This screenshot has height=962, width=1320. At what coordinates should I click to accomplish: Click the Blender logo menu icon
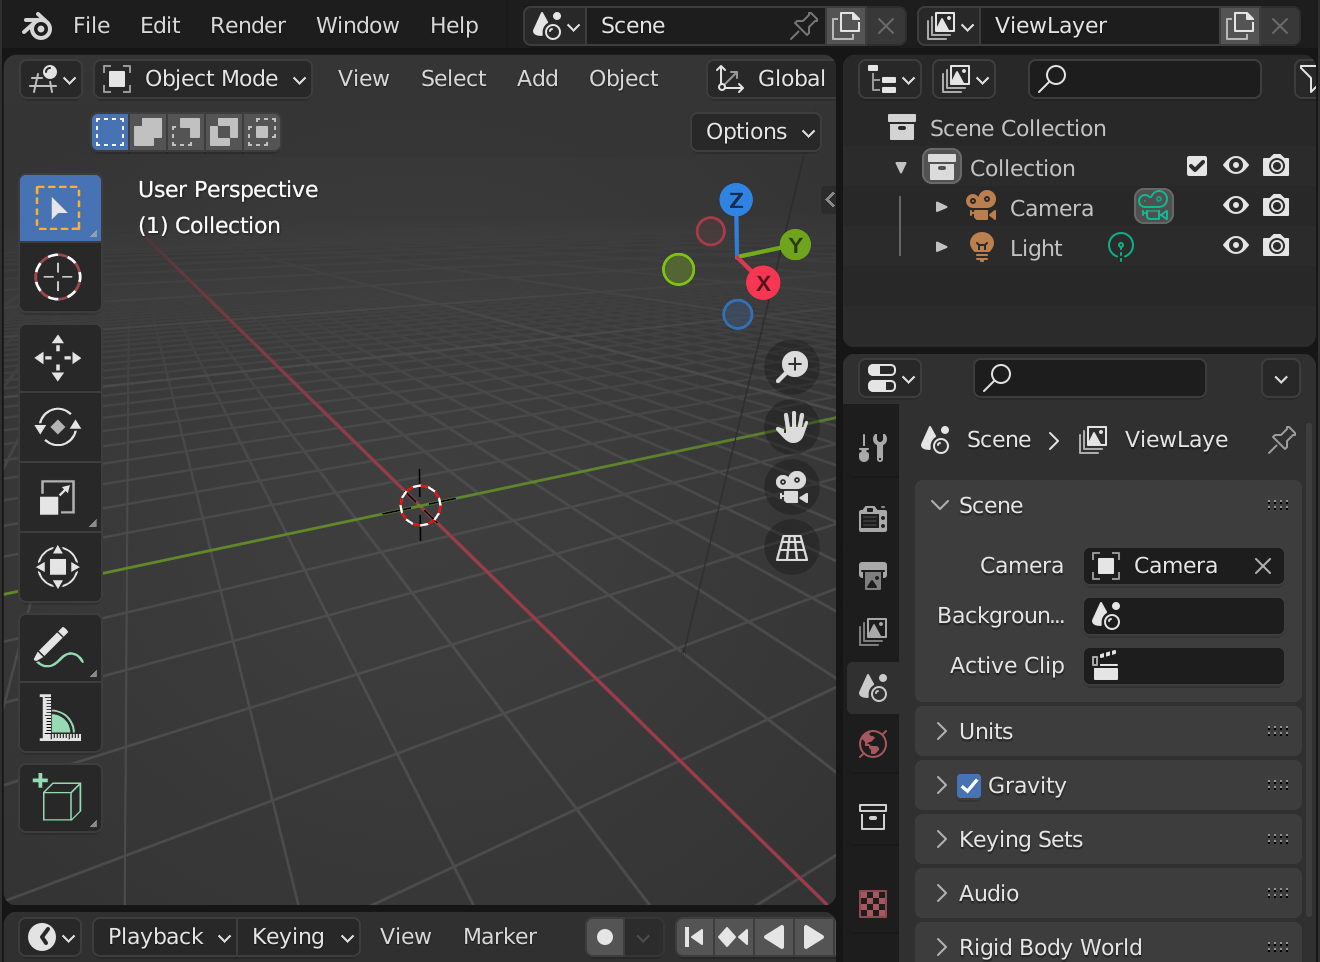[37, 26]
